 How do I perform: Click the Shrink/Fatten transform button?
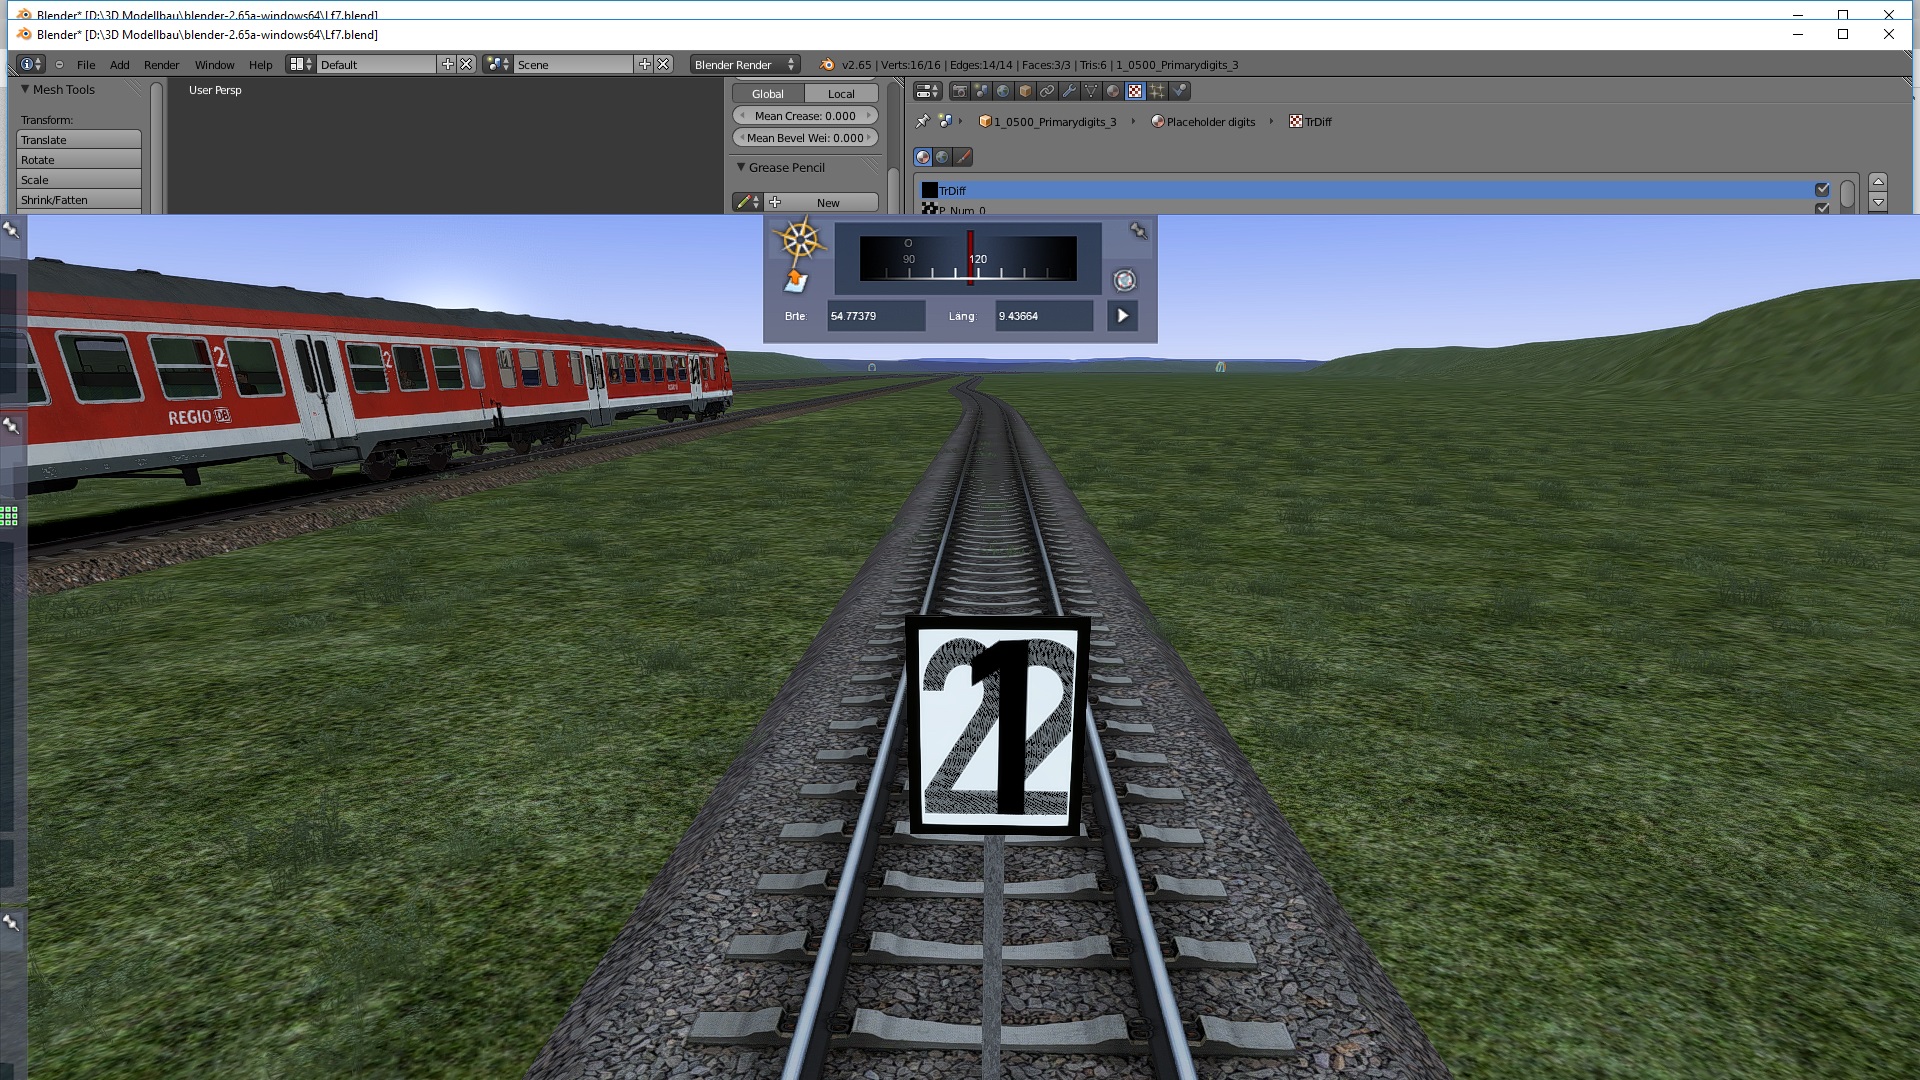click(78, 200)
